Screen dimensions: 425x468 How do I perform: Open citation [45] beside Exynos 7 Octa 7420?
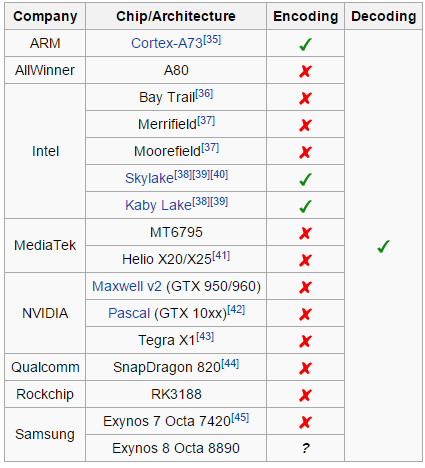[x=240, y=418]
